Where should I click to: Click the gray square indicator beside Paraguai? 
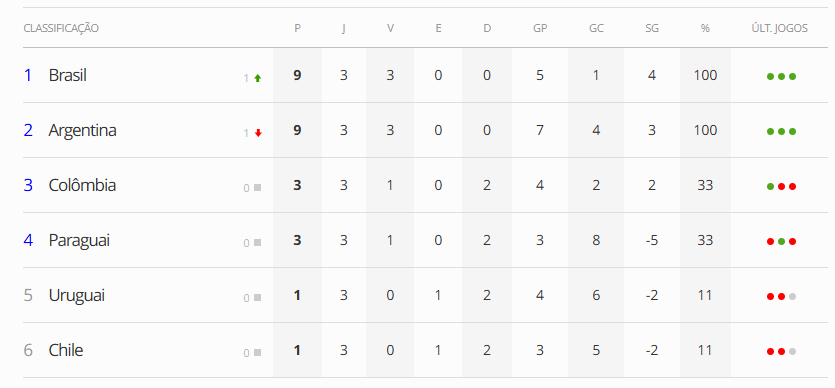pos(258,243)
